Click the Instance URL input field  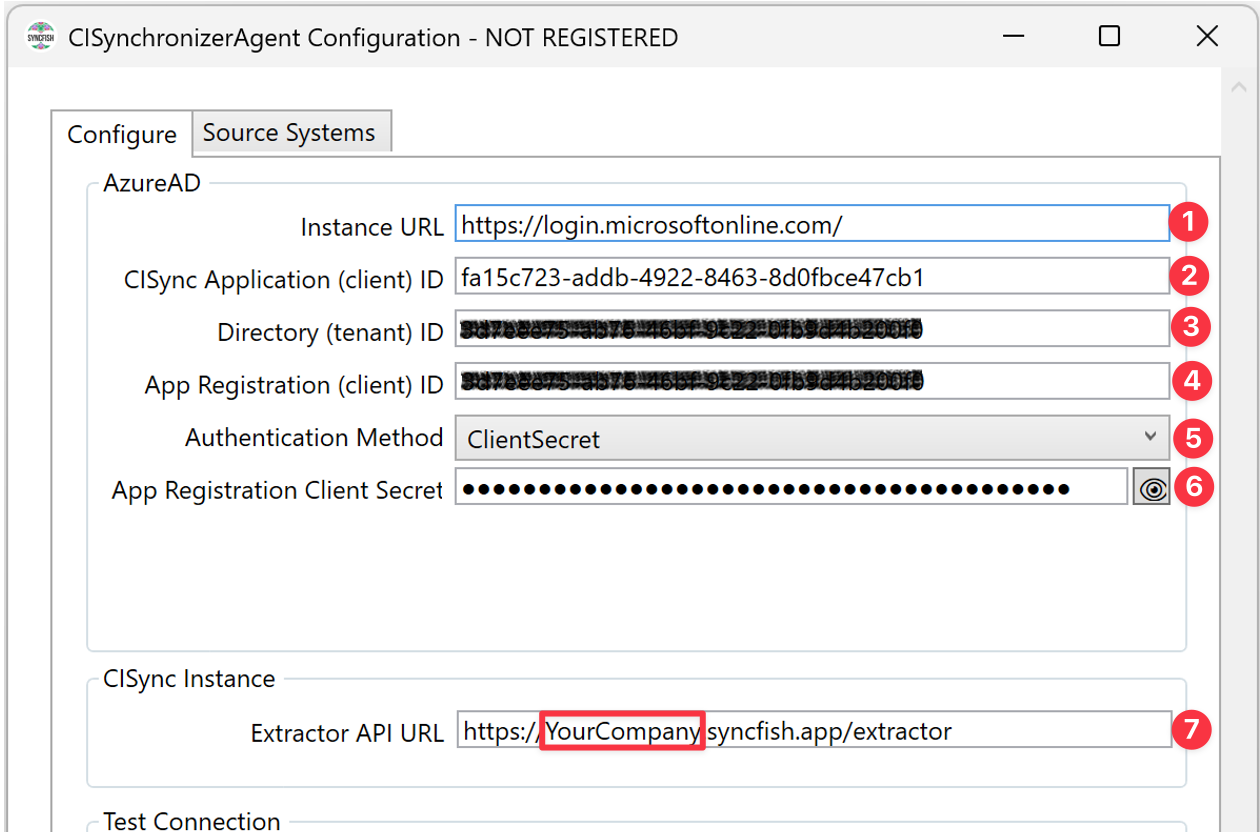[812, 225]
